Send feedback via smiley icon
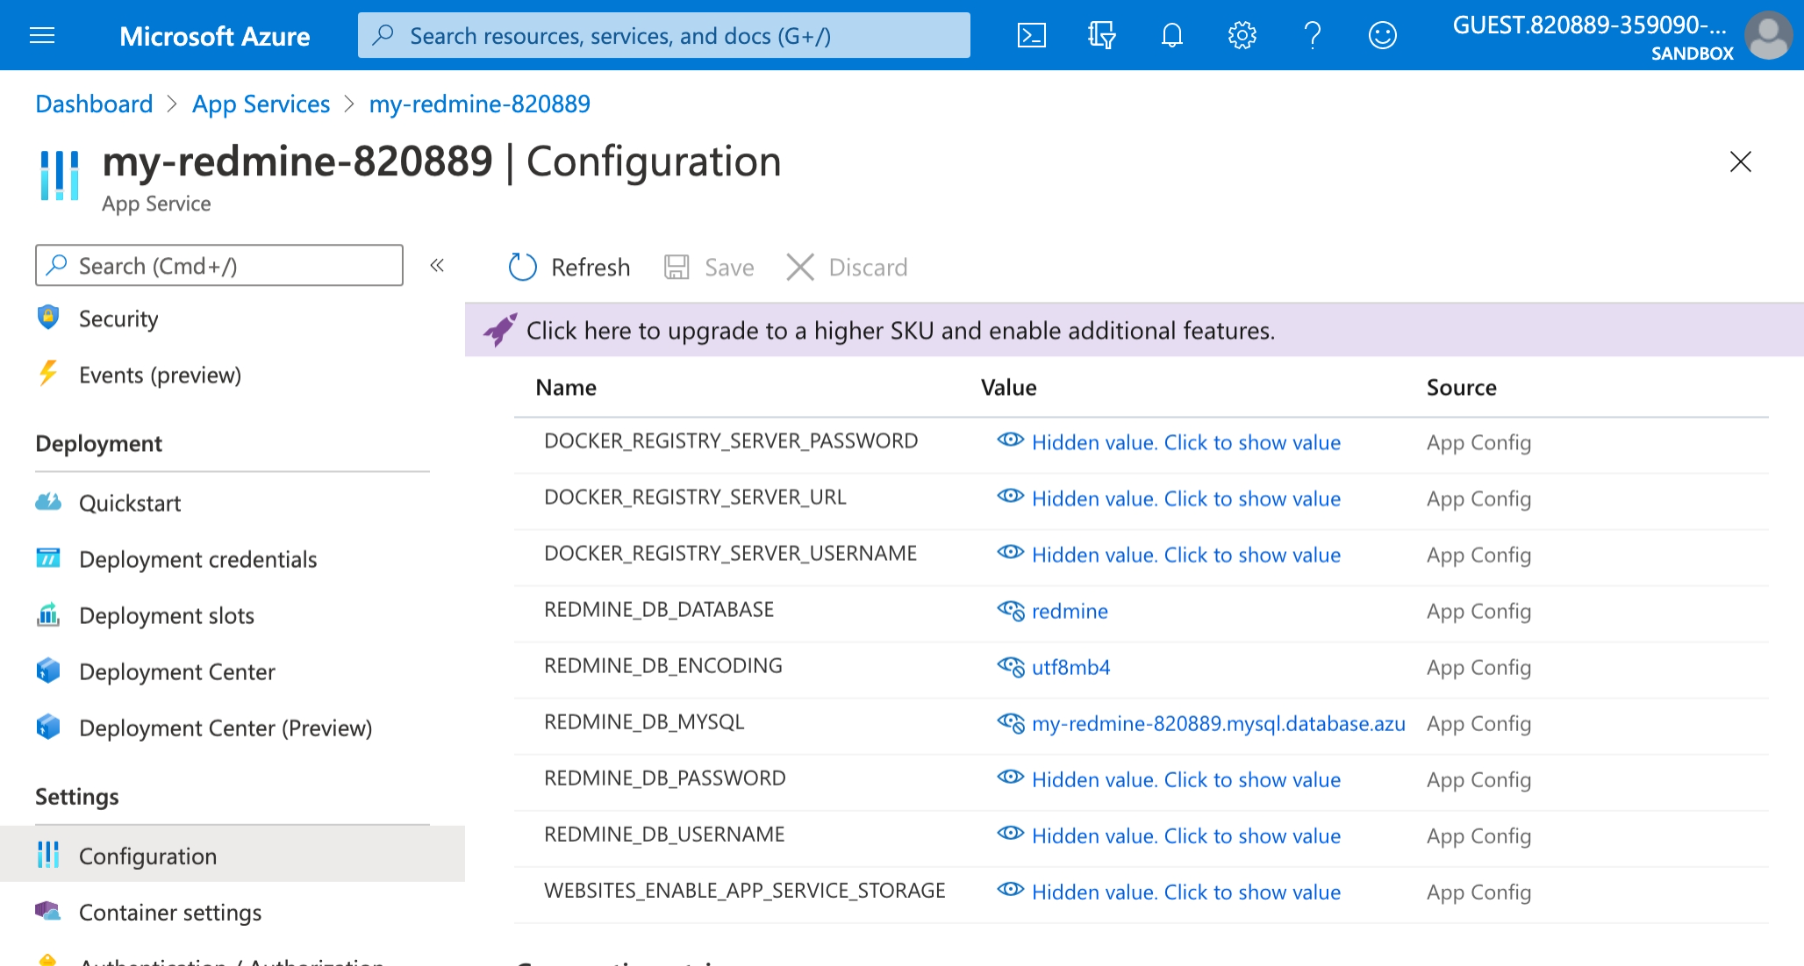The image size is (1804, 966). tap(1382, 34)
